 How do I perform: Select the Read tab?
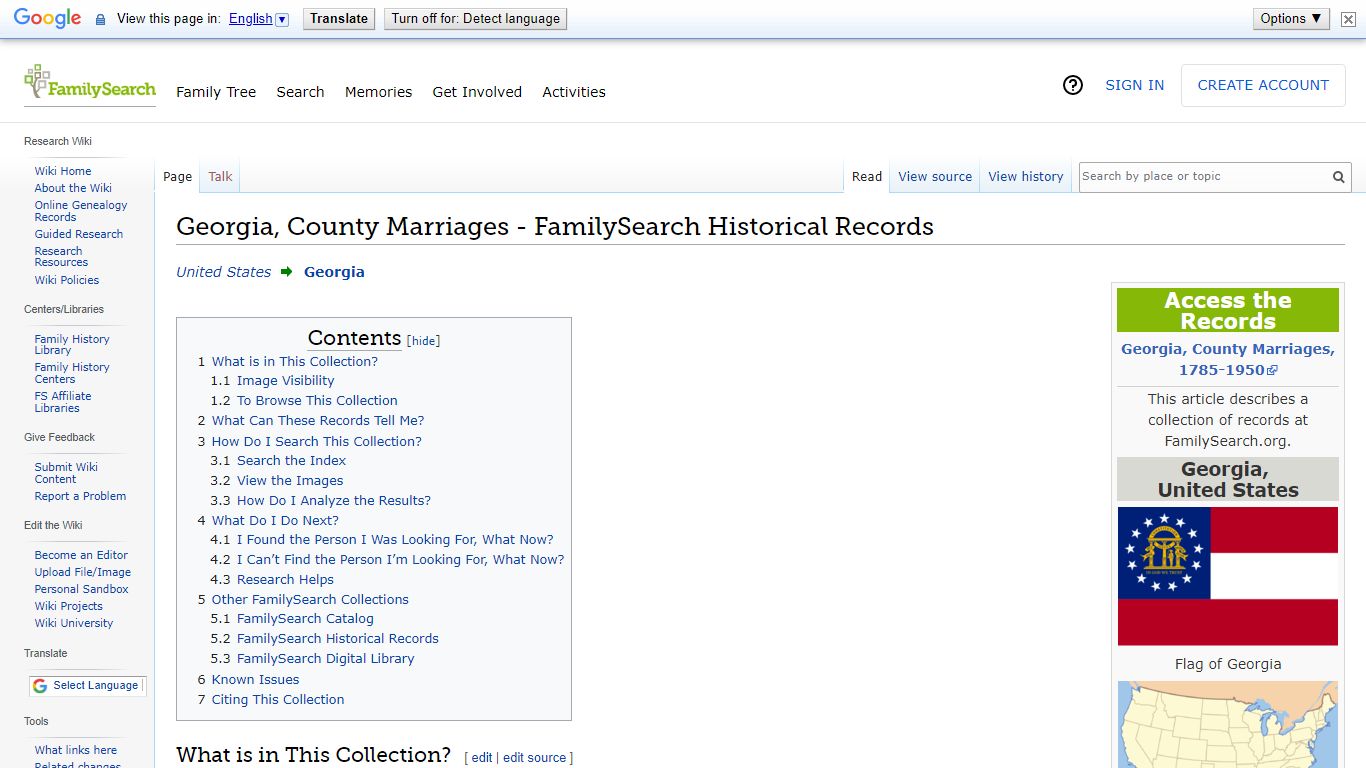[x=867, y=176]
